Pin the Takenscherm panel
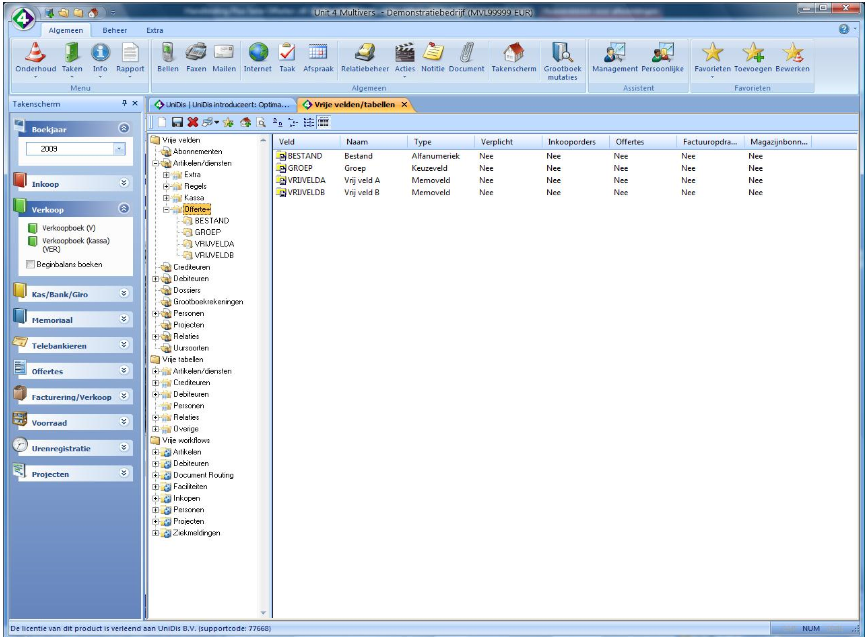The width and height of the screenshot is (865, 637). tap(125, 103)
